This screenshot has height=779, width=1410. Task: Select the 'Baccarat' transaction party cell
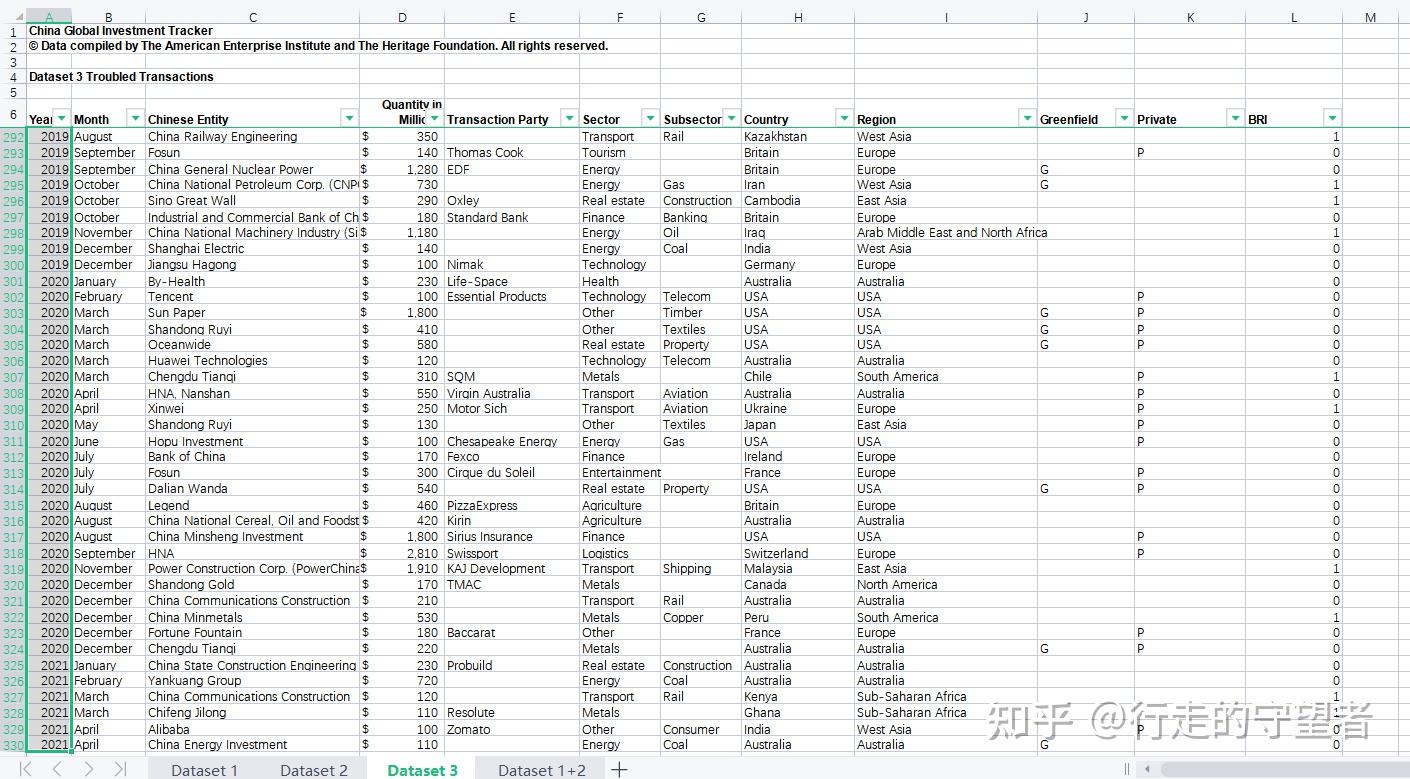click(512, 633)
